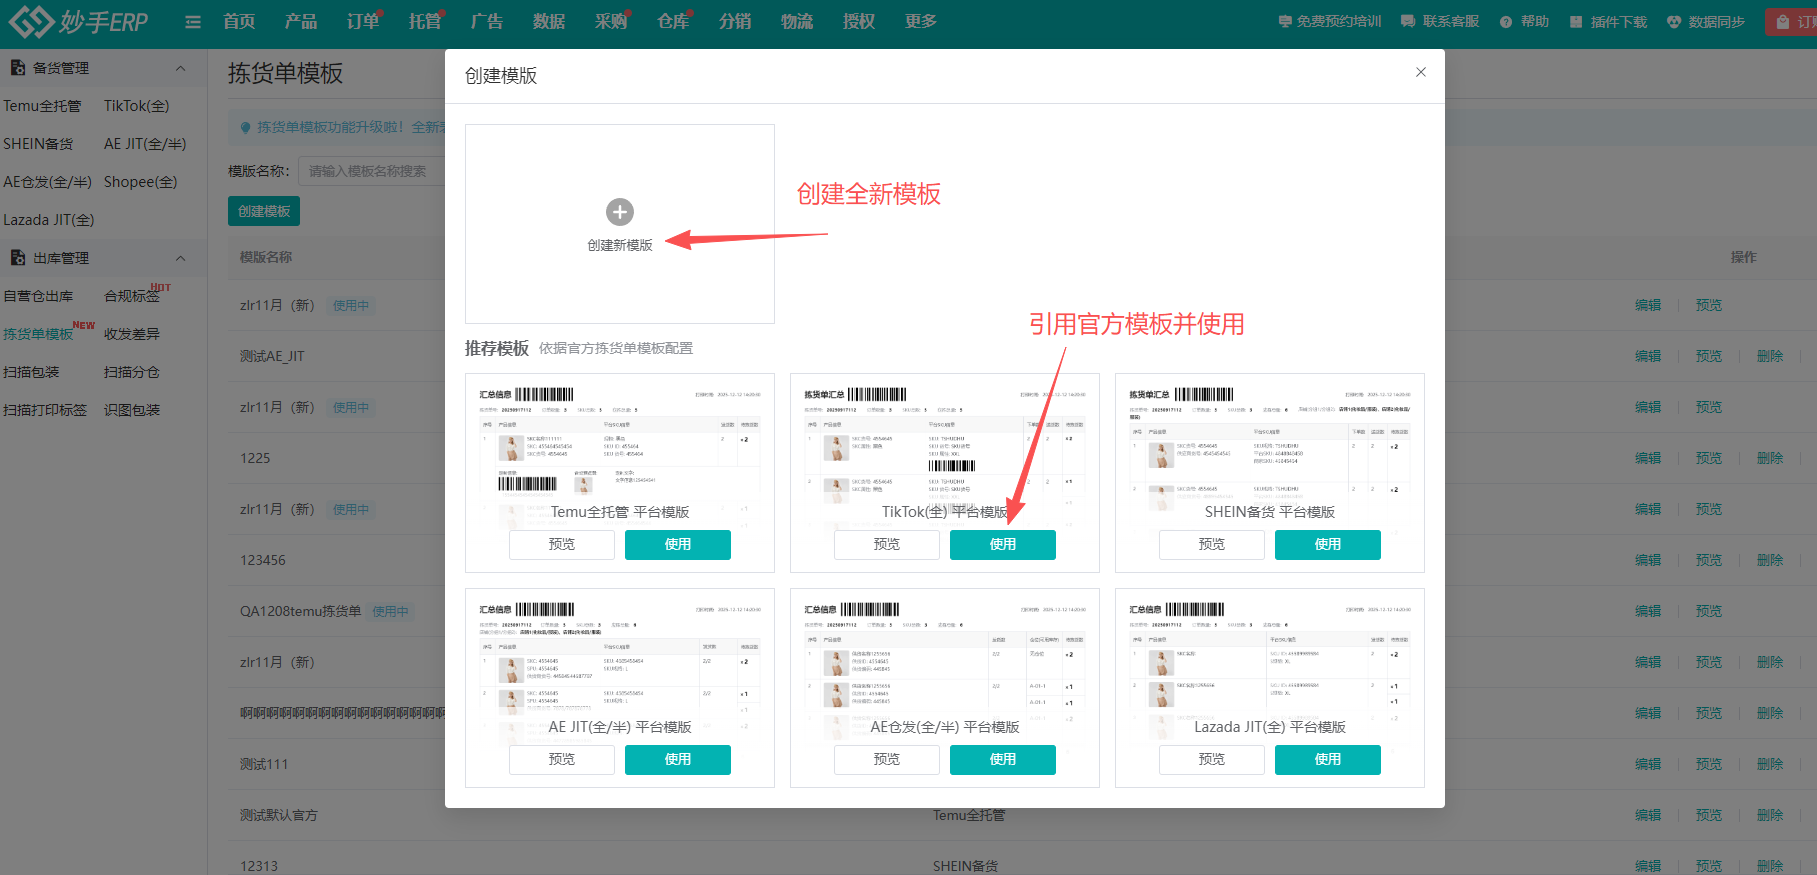The height and width of the screenshot is (875, 1817).
Task: Click 删除 for the 1225 row
Action: (x=1770, y=458)
